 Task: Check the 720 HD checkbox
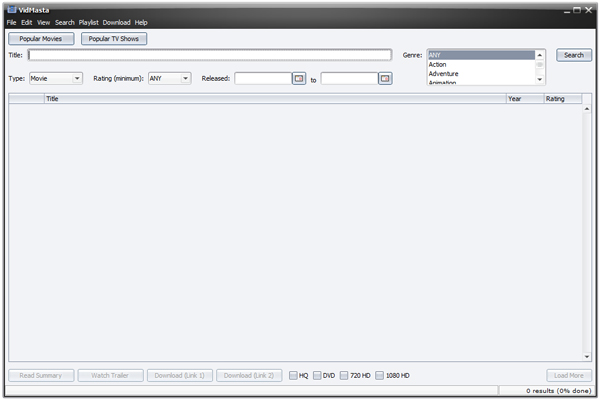pos(344,375)
